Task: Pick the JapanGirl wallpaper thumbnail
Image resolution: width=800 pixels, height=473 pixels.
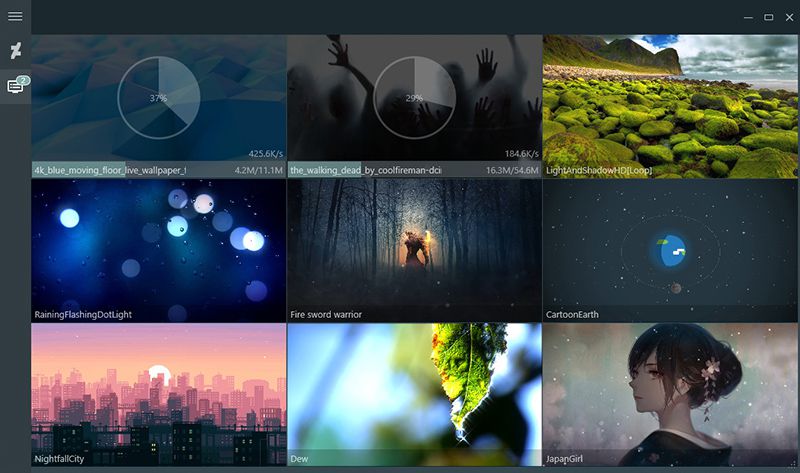Action: coord(670,394)
